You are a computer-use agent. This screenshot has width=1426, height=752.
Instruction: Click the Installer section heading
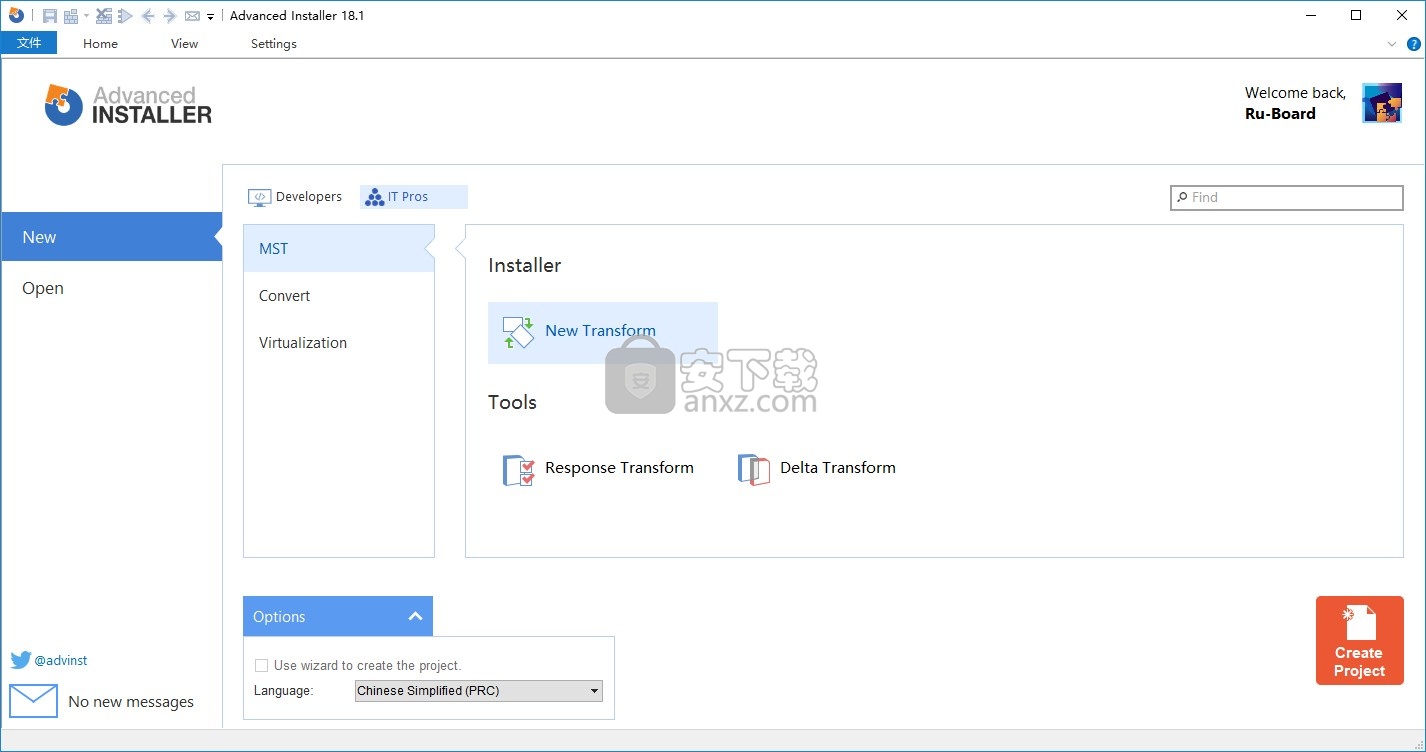tap(525, 265)
